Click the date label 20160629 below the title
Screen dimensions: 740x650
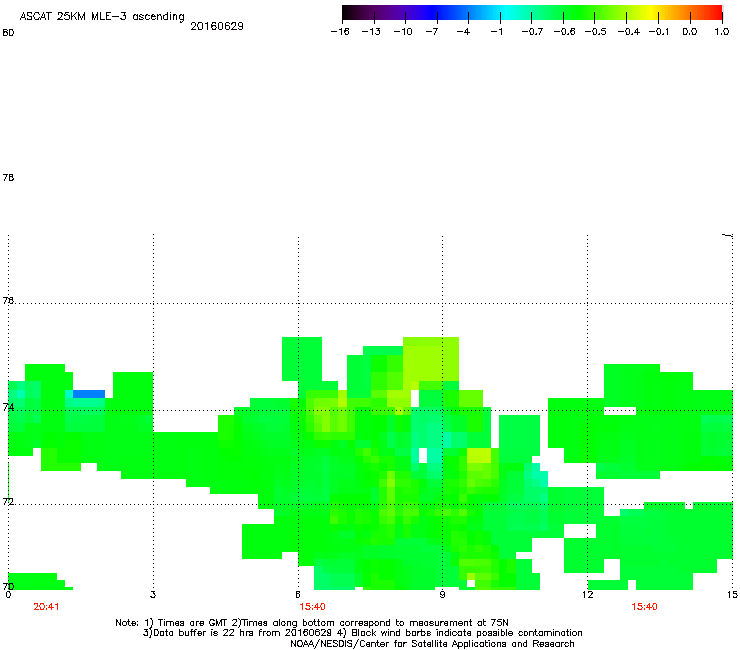tap(217, 26)
